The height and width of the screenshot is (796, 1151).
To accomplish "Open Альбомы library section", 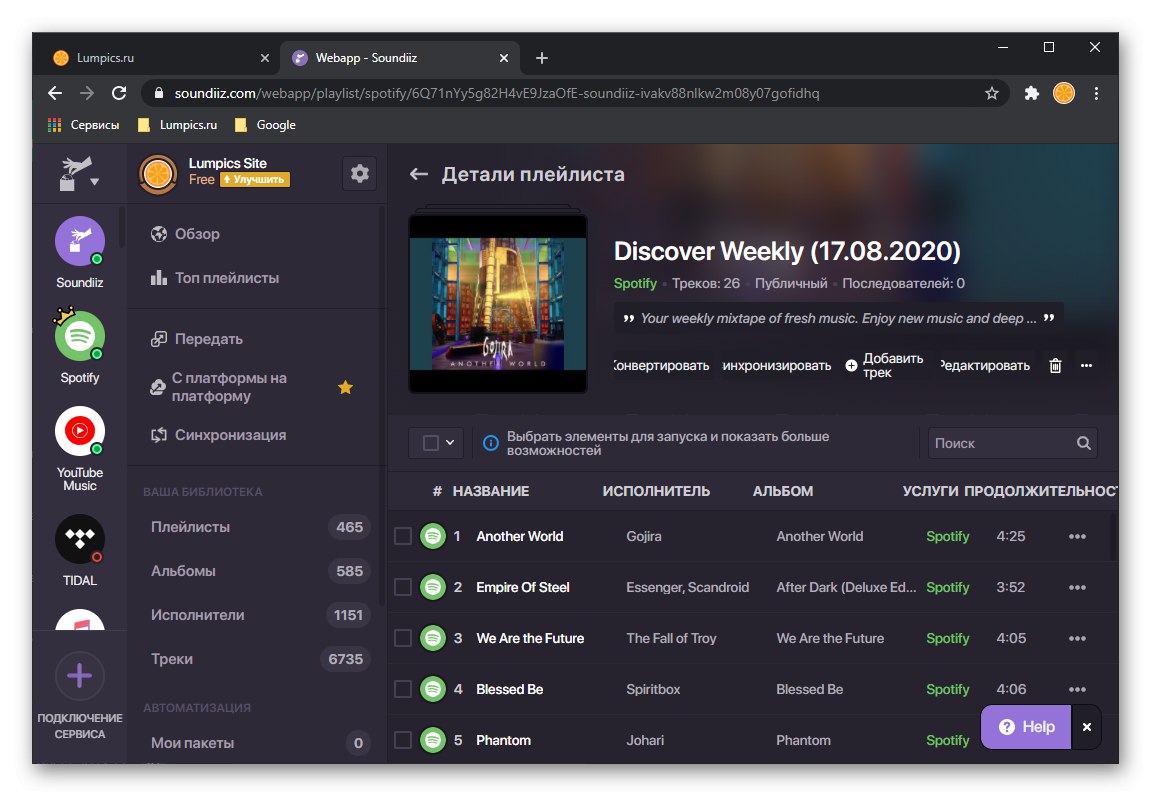I will [x=258, y=571].
